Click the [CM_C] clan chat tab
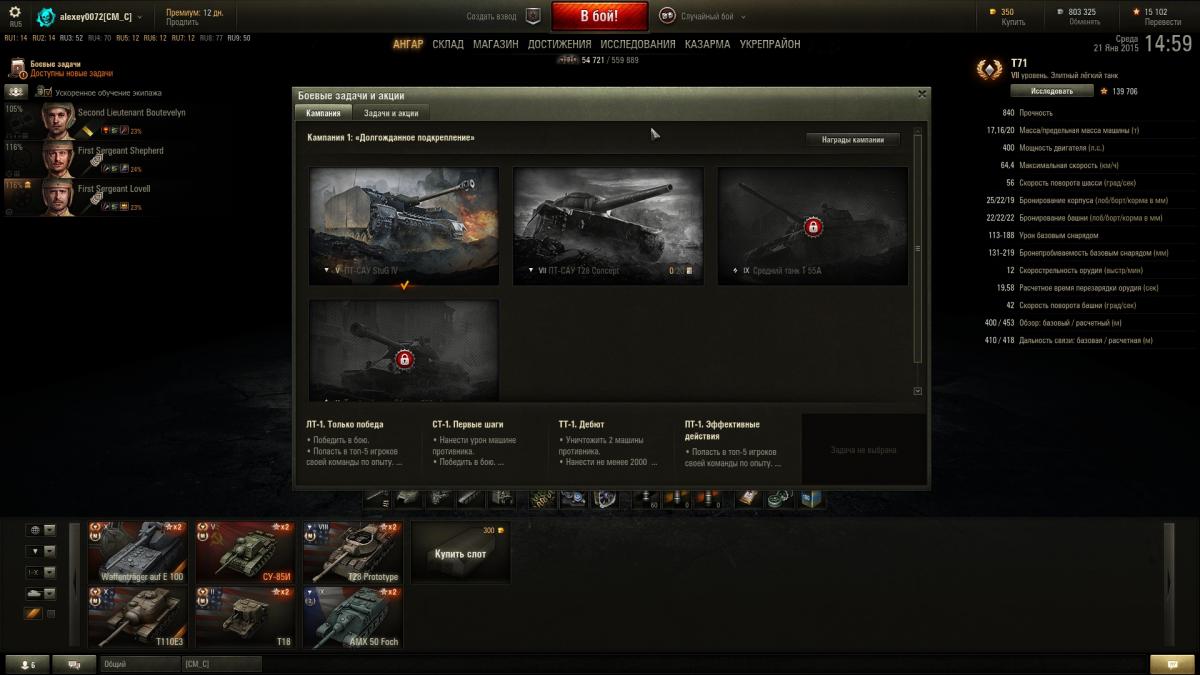 (x=221, y=664)
